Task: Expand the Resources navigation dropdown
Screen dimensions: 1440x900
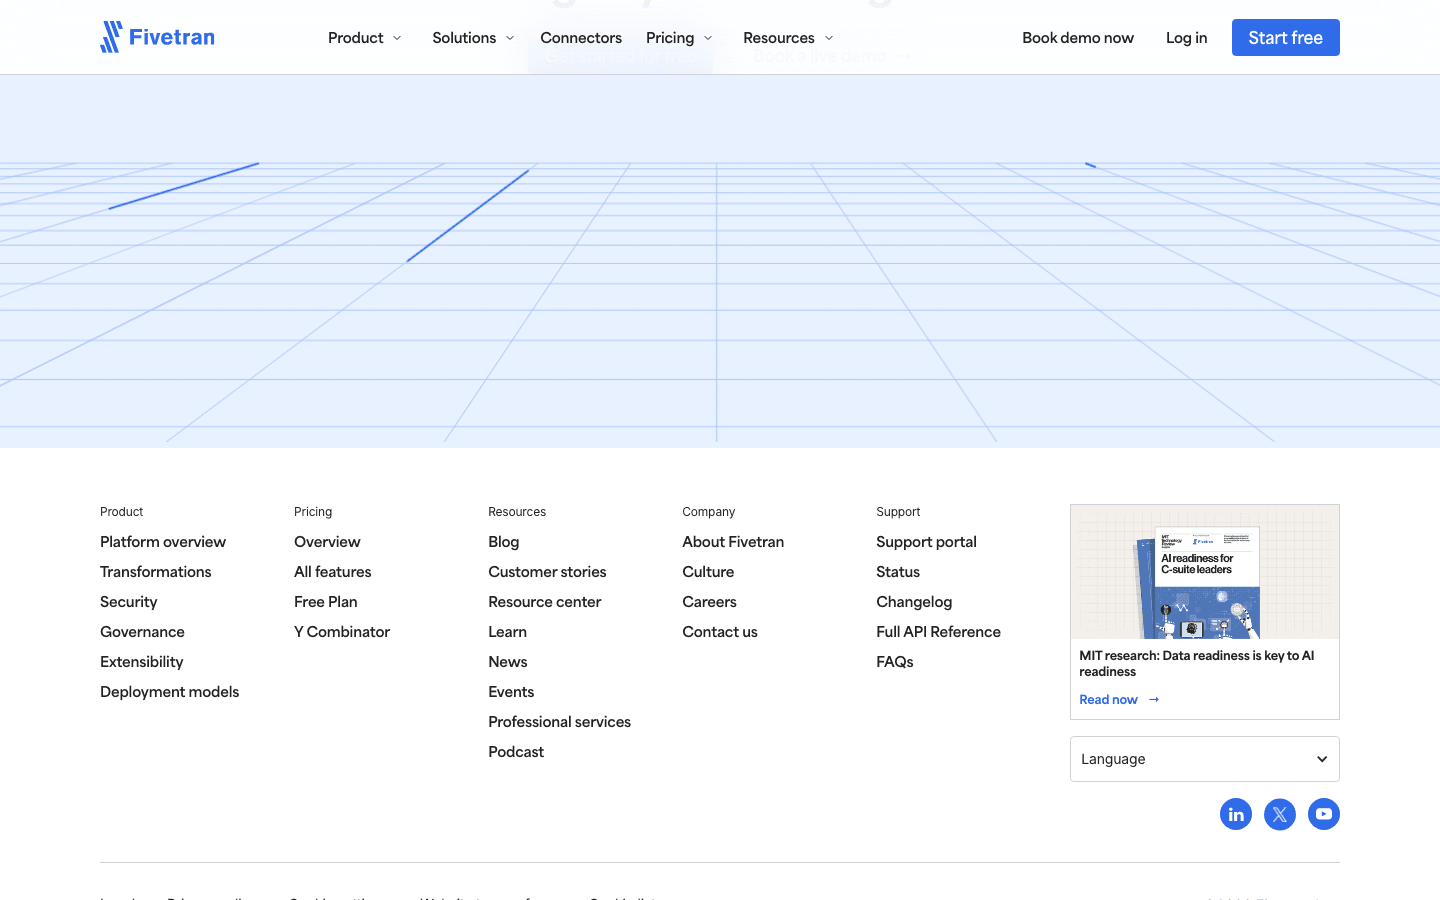Action: coord(788,37)
